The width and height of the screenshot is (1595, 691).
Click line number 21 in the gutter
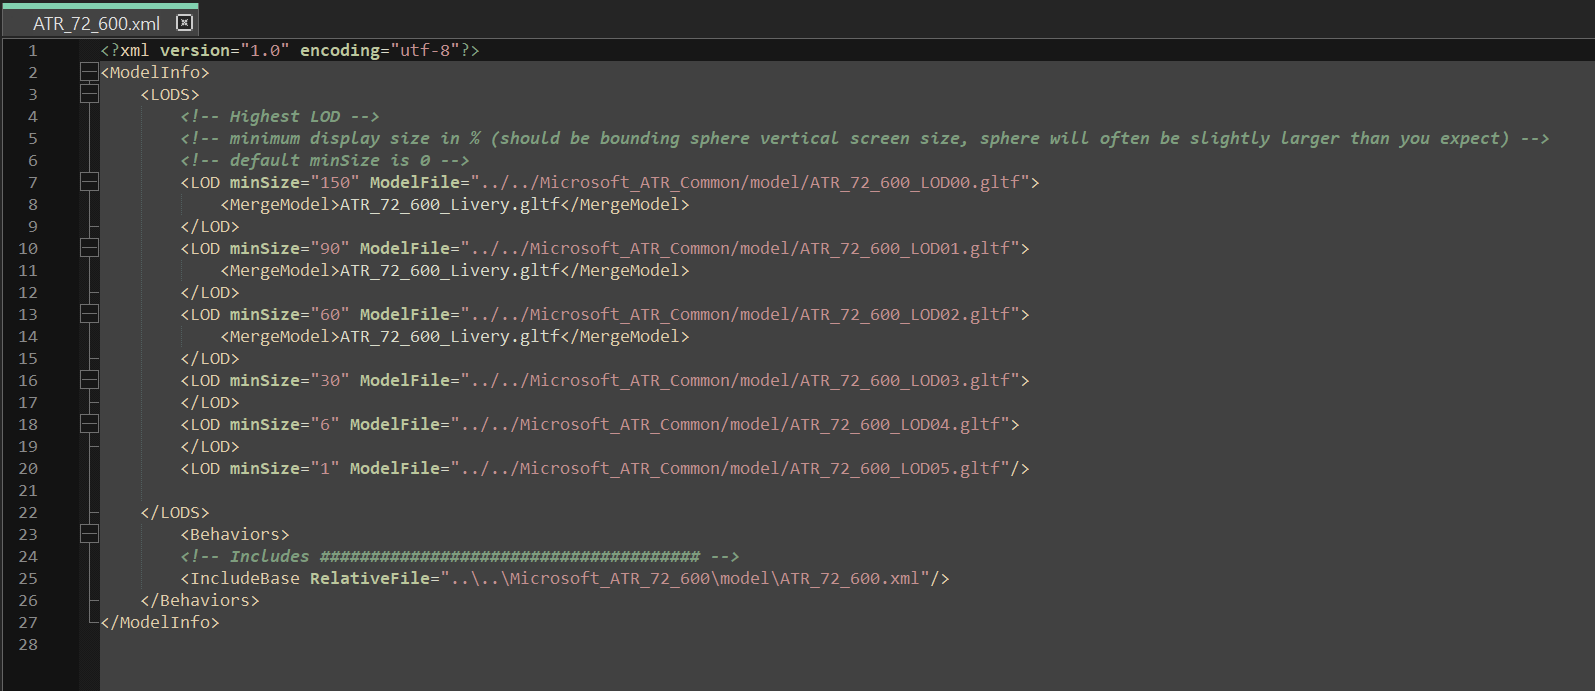(x=28, y=490)
